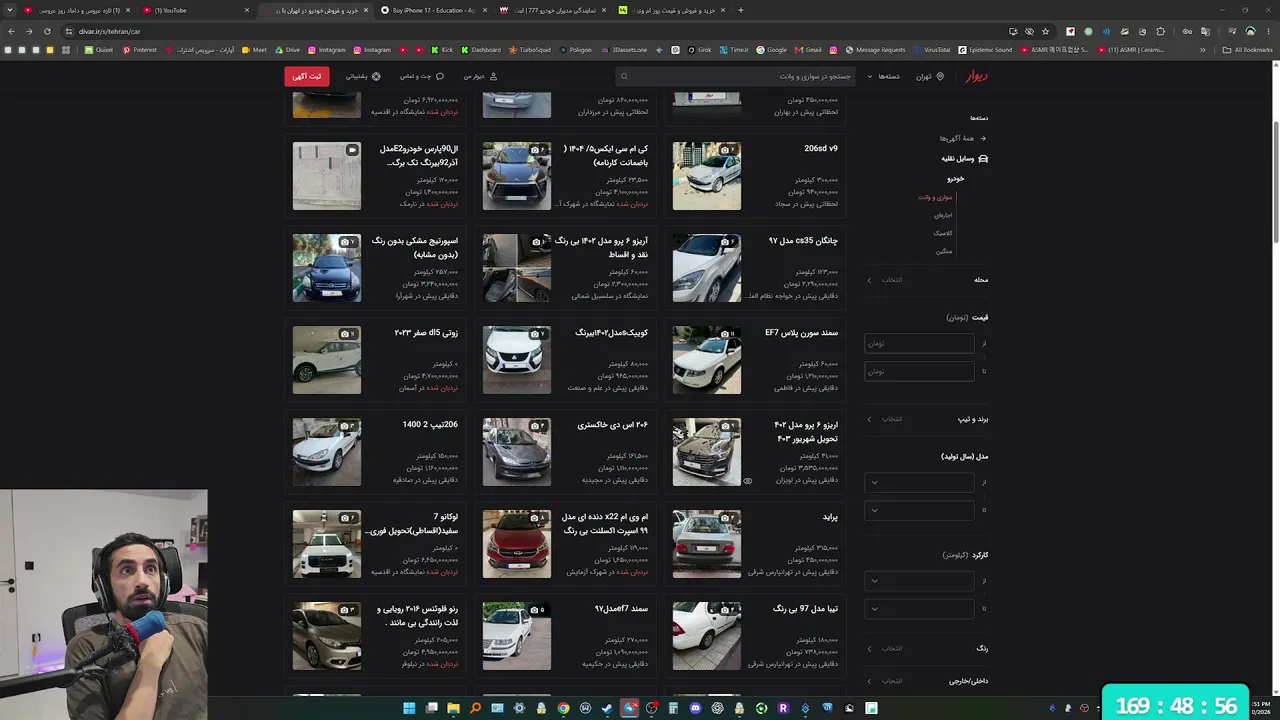Image resolution: width=1280 pixels, height=720 pixels.
Task: Open the دیوار من account menu
Action: [480, 76]
